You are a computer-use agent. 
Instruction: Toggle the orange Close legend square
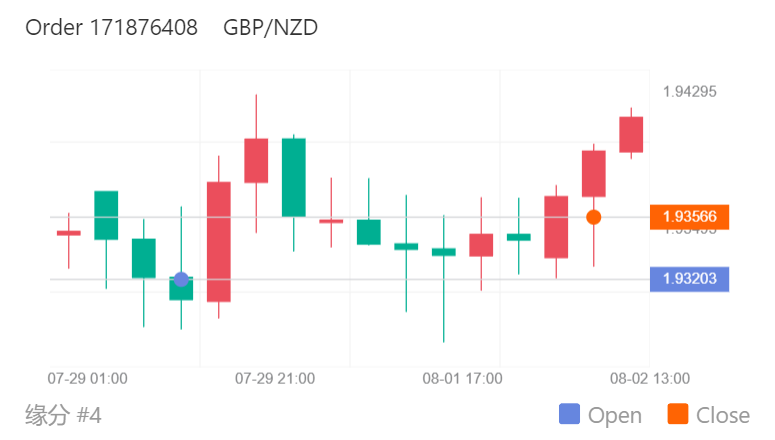[677, 415]
